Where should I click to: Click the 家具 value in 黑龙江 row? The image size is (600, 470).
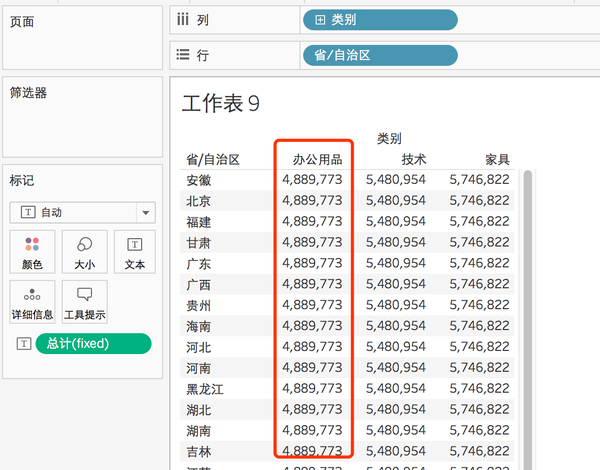point(479,388)
